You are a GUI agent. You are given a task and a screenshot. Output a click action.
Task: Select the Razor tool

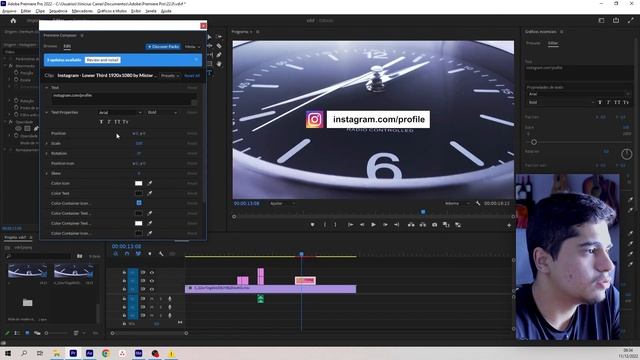coord(219,46)
